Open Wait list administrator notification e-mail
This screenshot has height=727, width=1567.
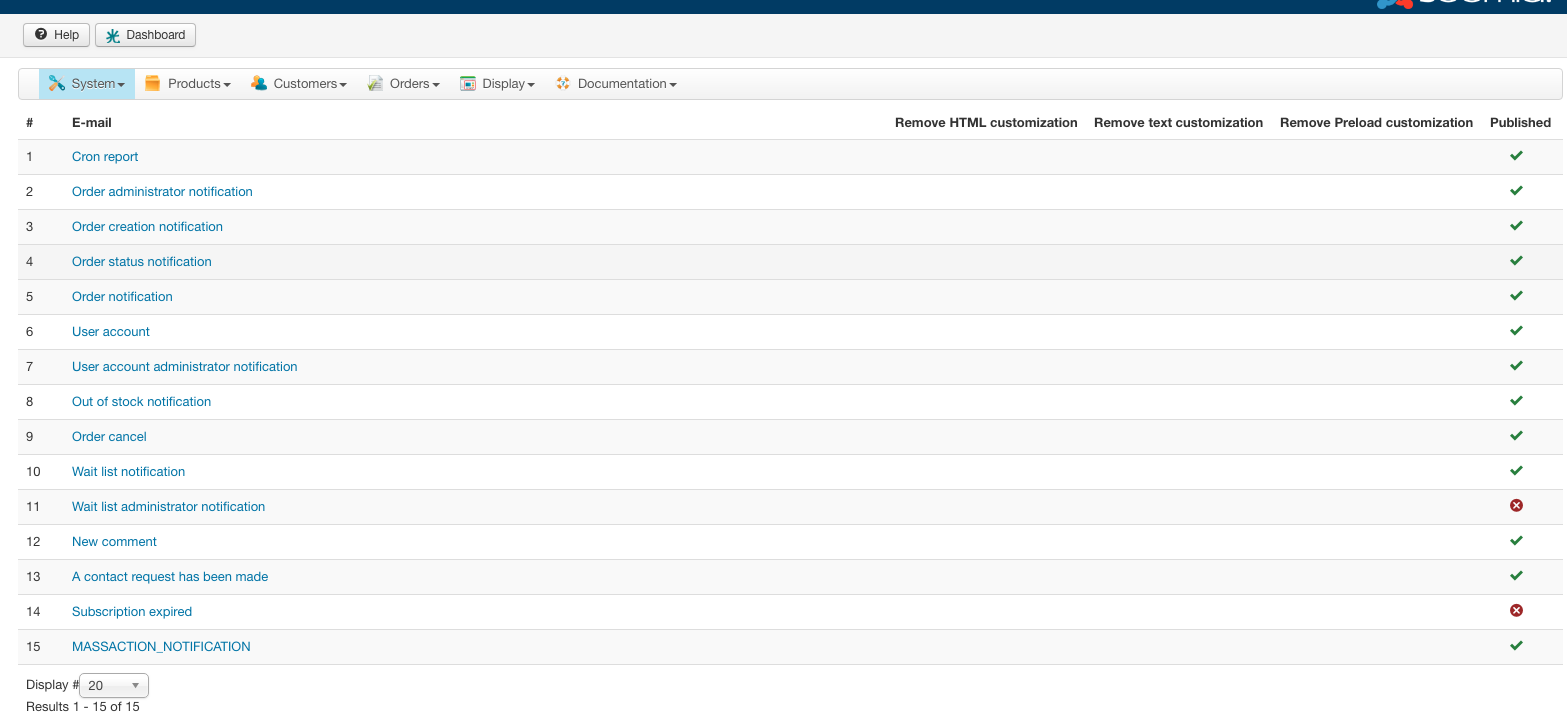(168, 507)
